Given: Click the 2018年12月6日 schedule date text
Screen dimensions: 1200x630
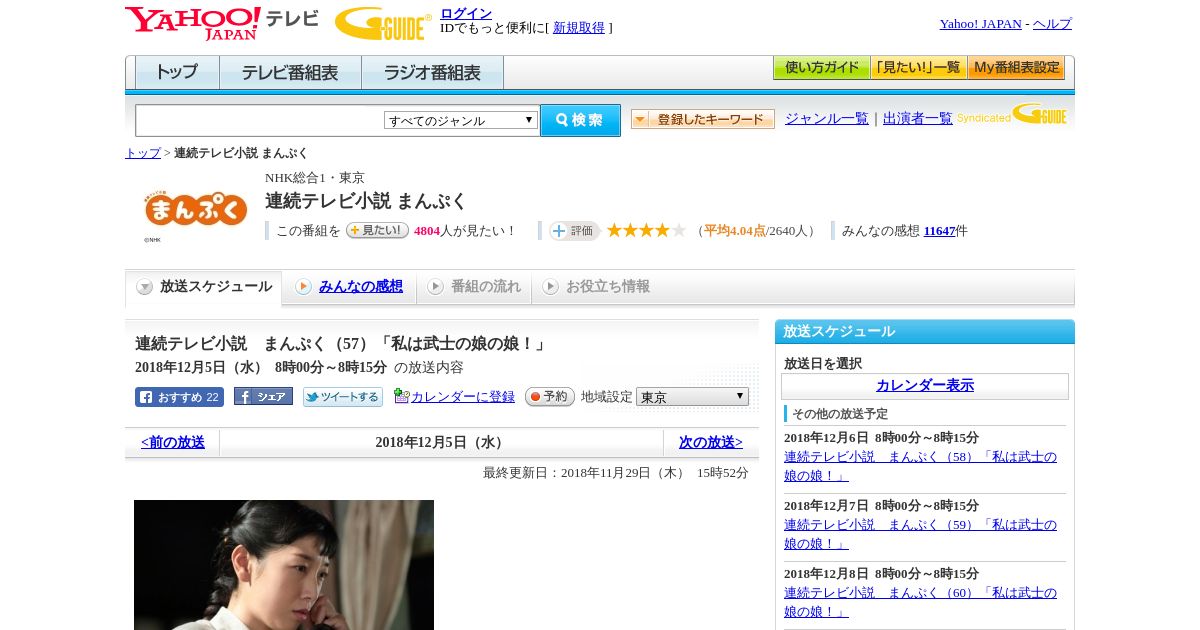Looking at the screenshot, I should pyautogui.click(x=881, y=438).
